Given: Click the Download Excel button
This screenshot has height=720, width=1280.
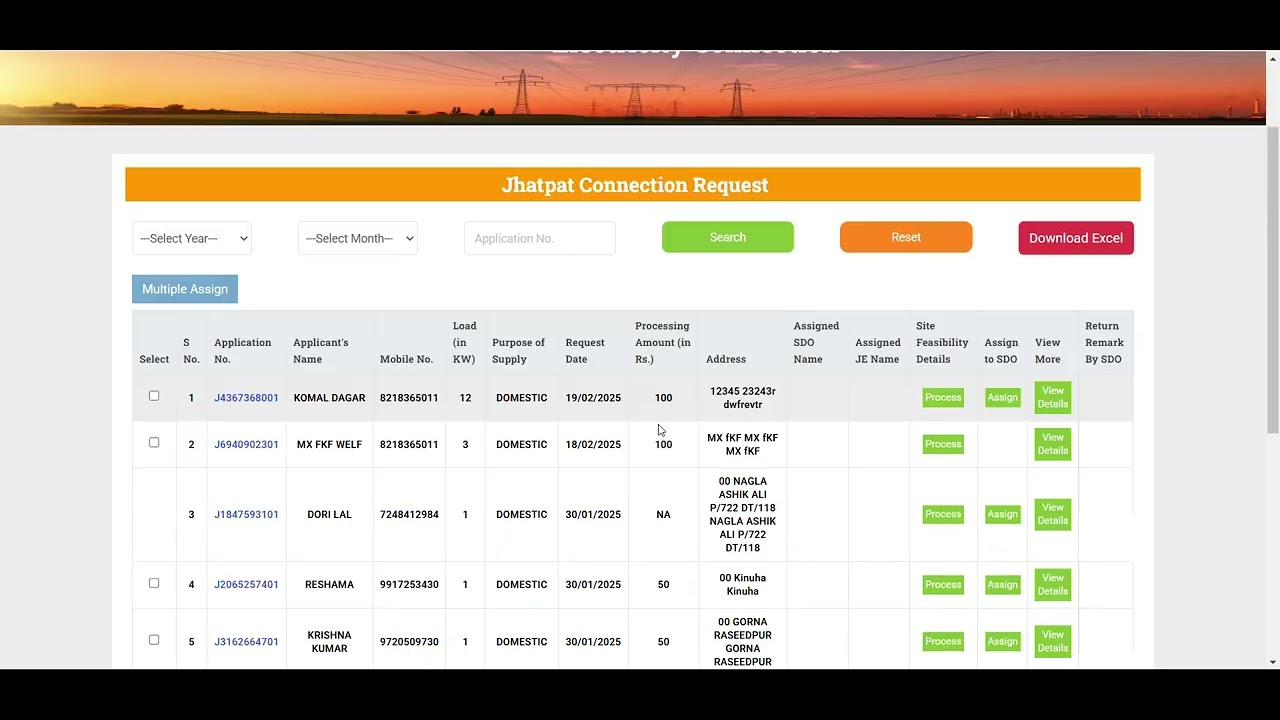Looking at the screenshot, I should (x=1076, y=238).
